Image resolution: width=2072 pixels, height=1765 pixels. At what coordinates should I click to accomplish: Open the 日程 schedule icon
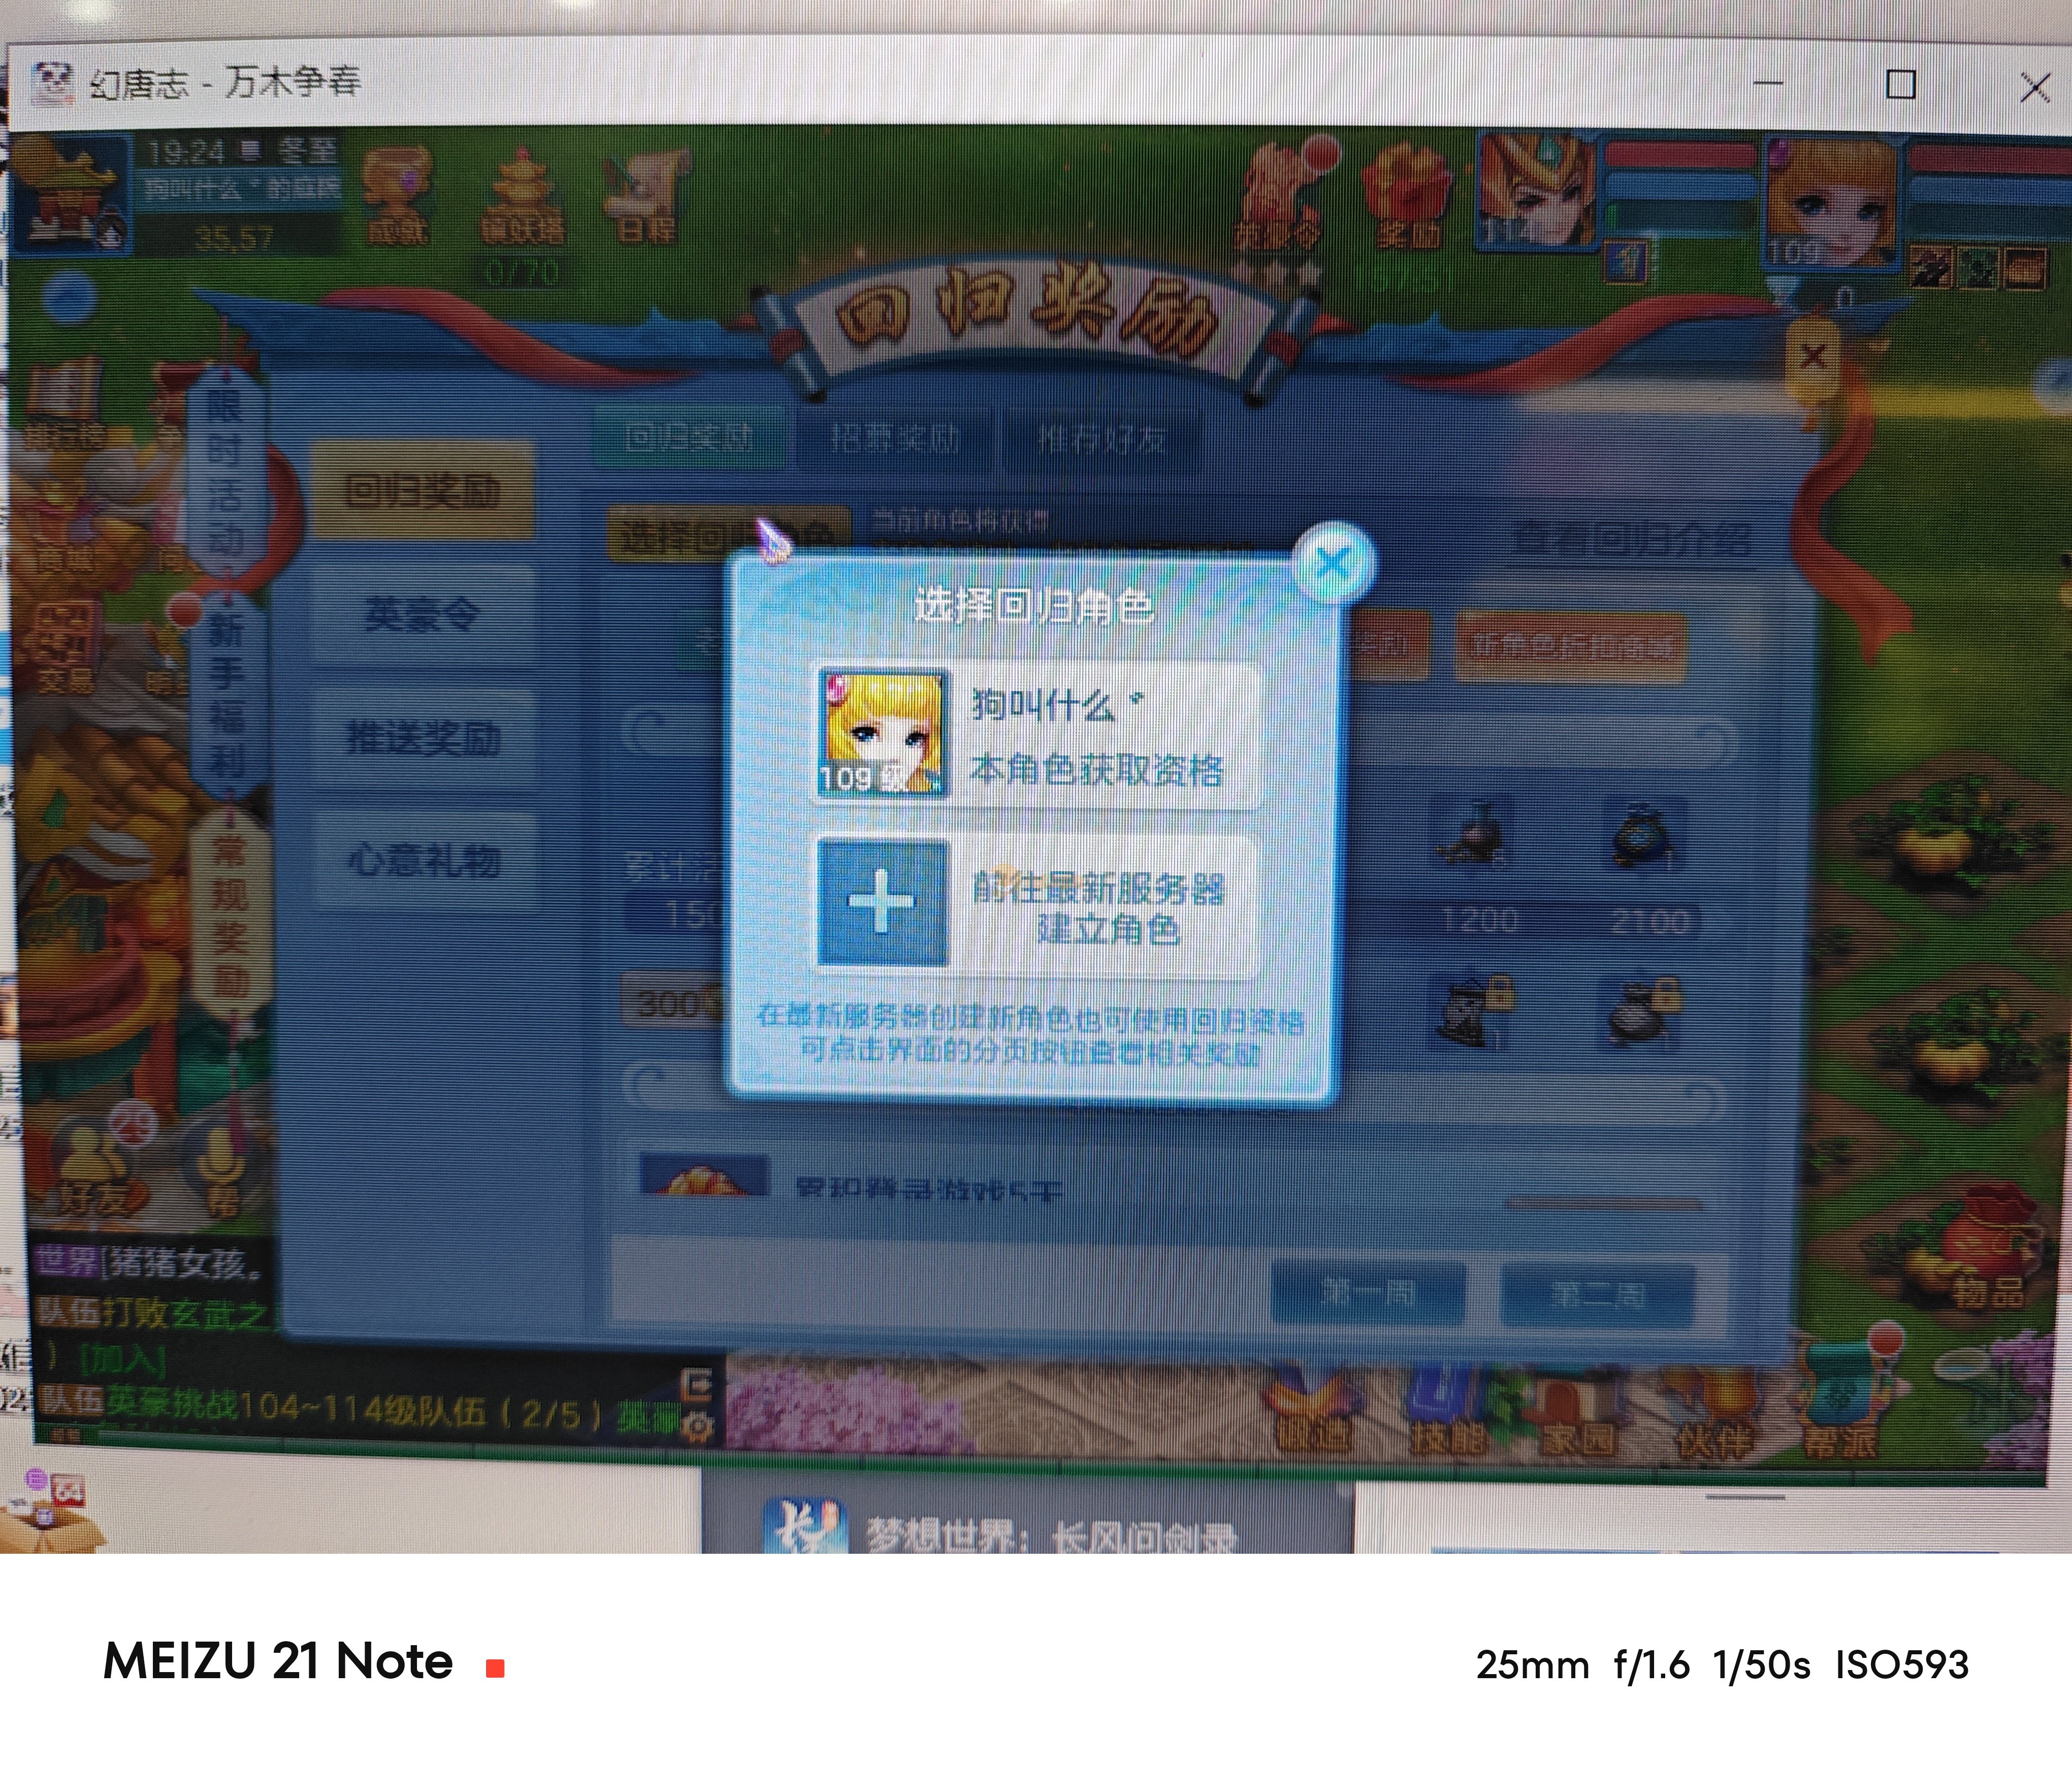pos(646,196)
